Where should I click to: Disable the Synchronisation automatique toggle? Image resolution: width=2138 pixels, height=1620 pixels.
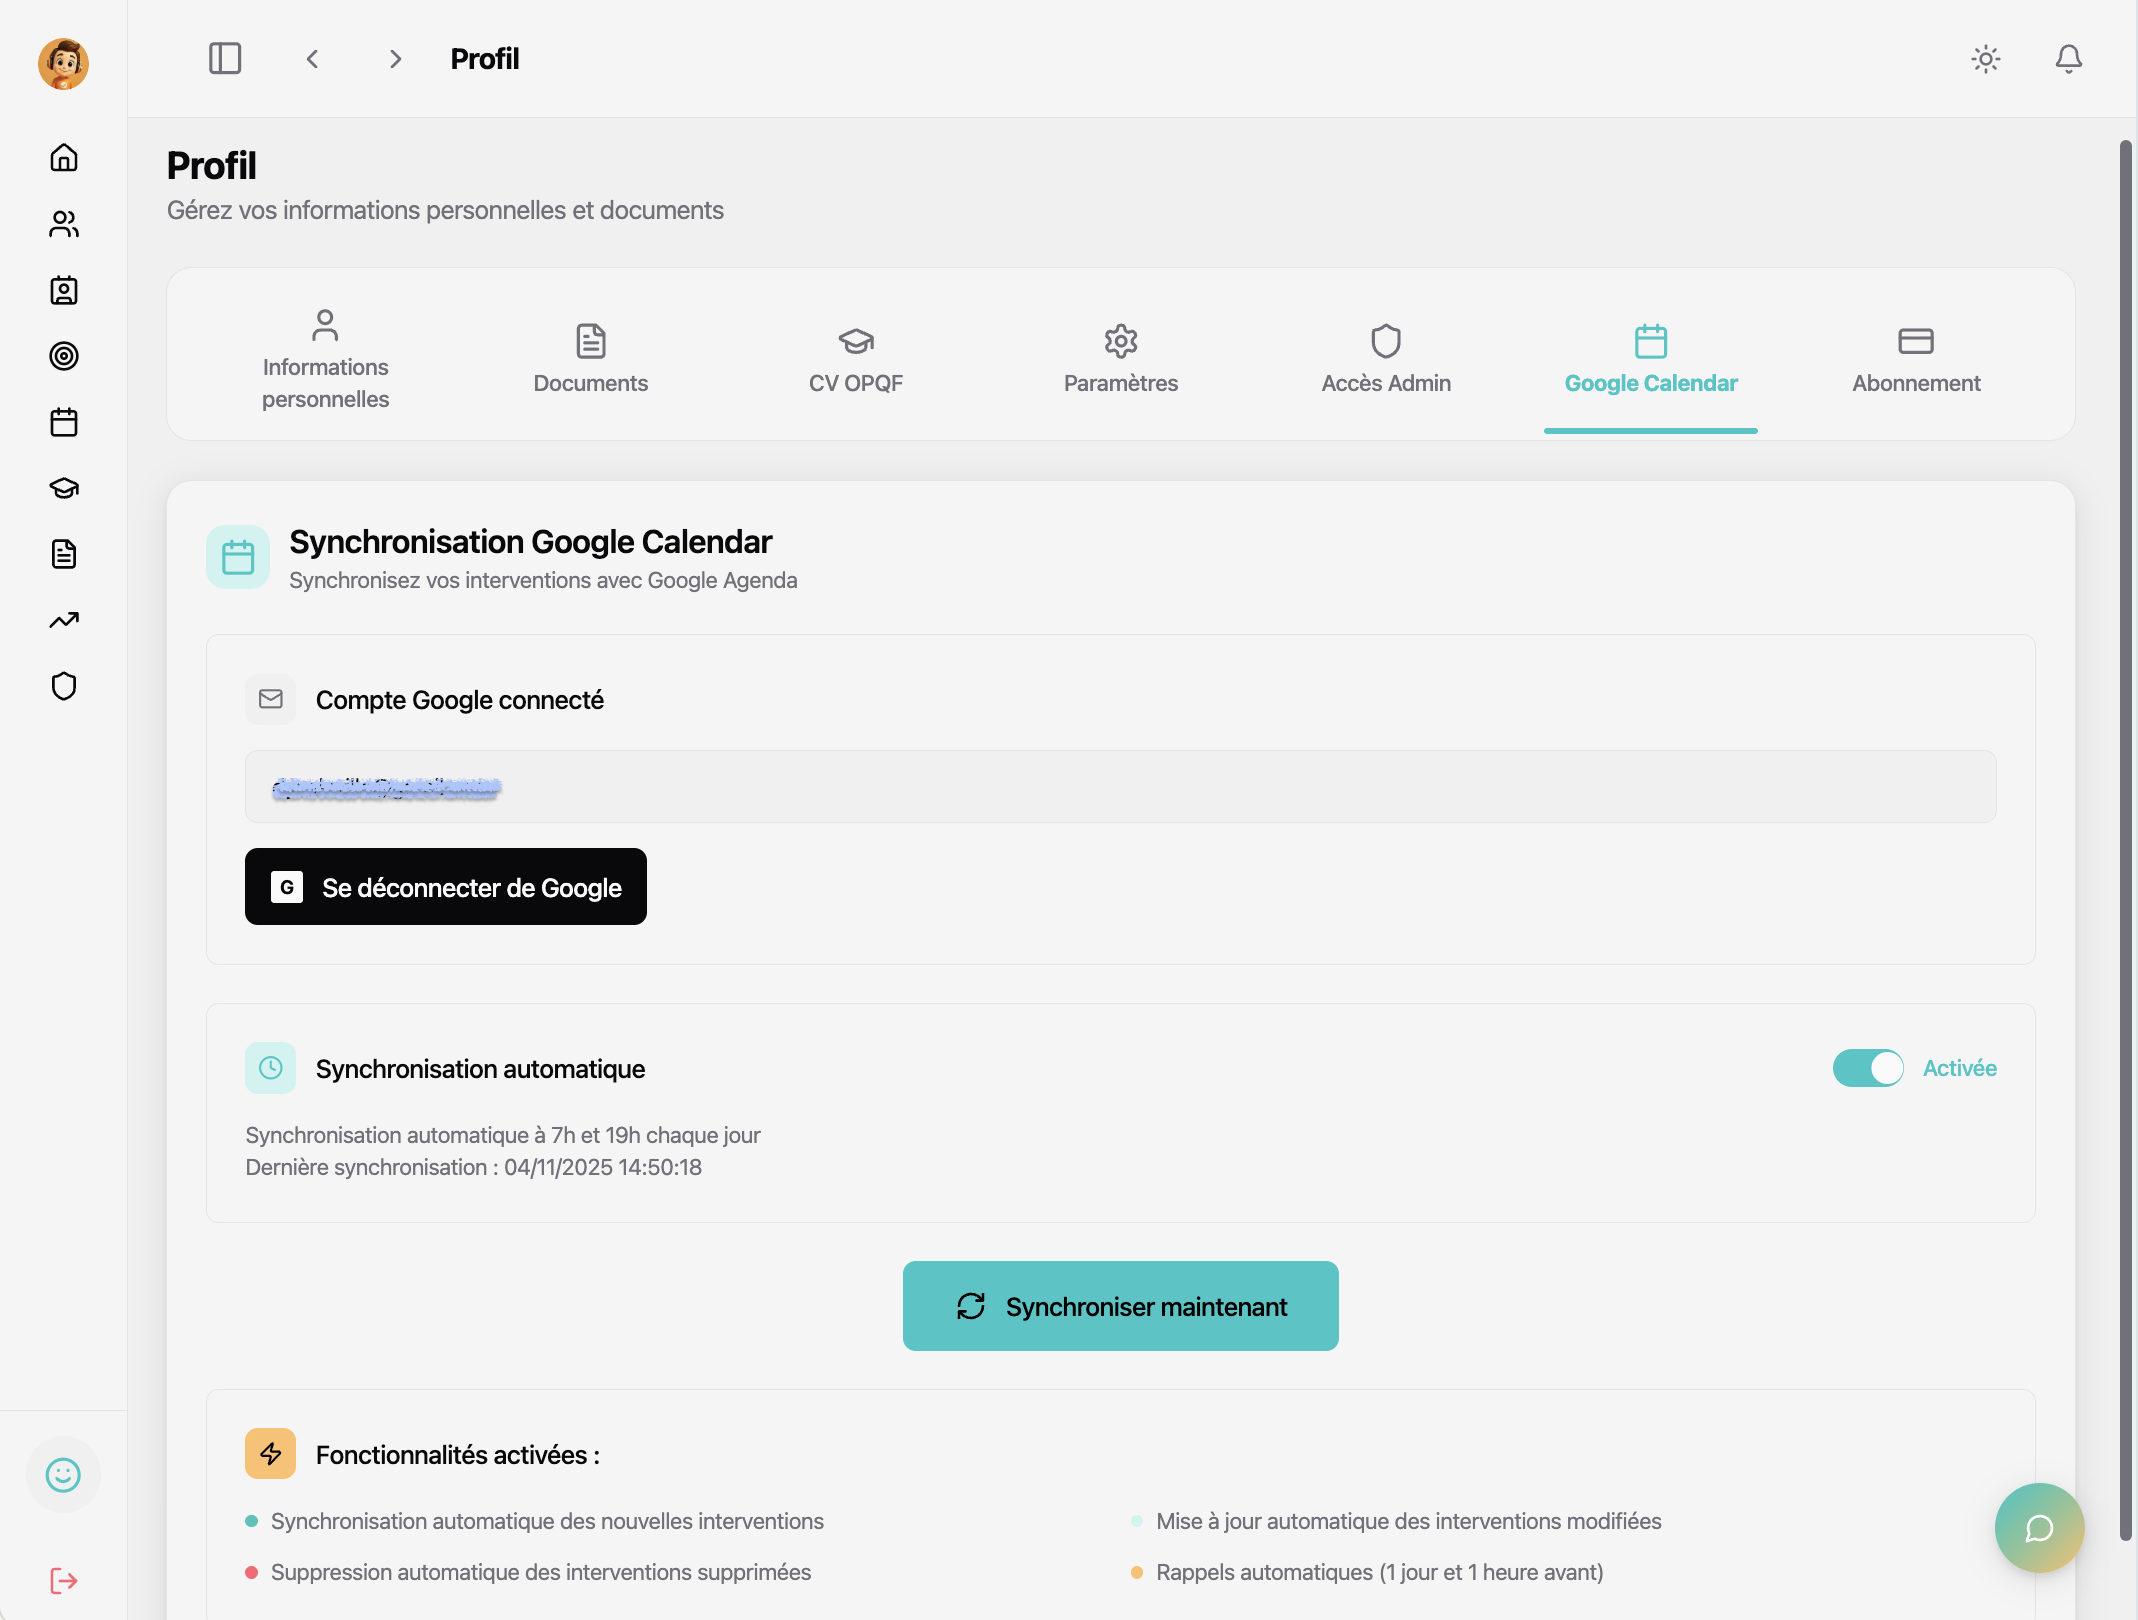click(x=1868, y=1068)
